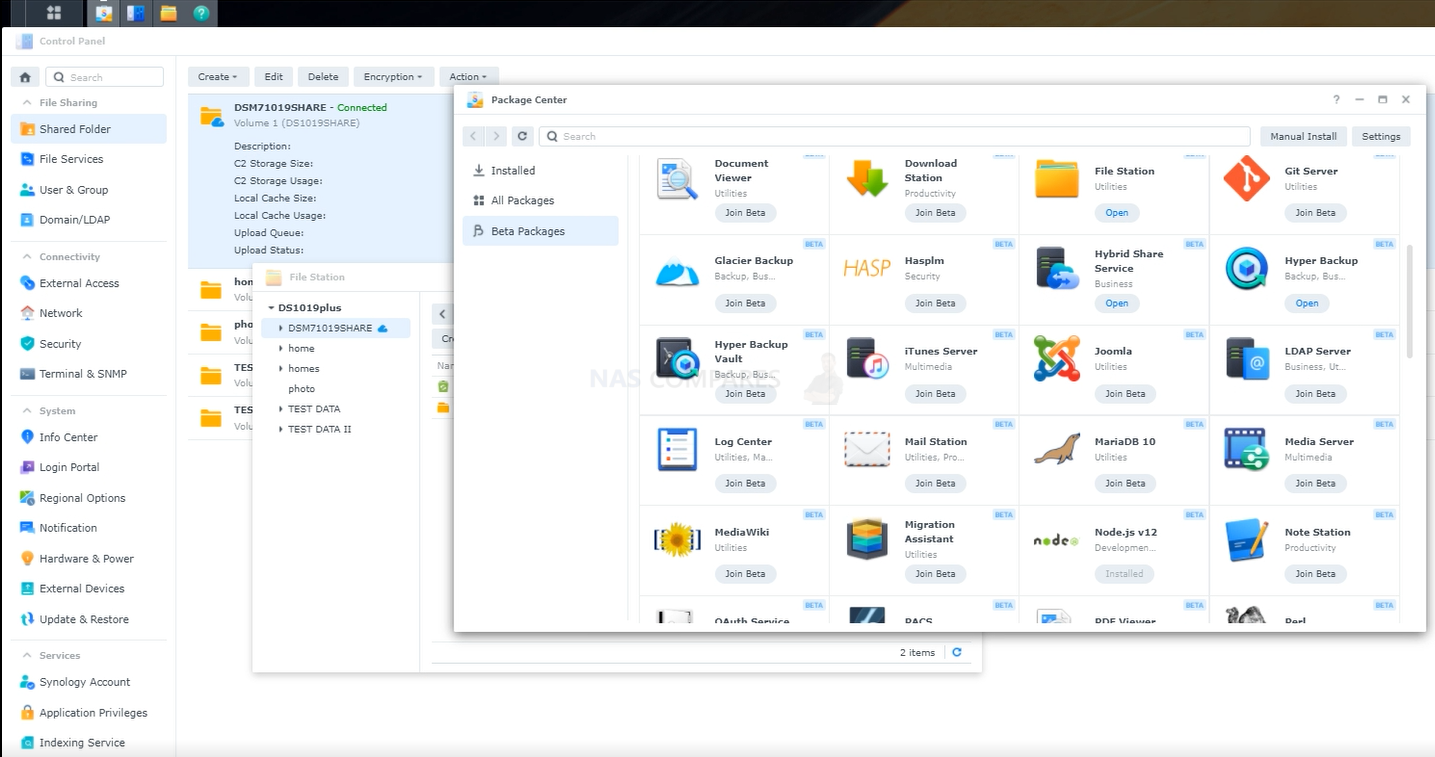The height and width of the screenshot is (757, 1435).
Task: Click the Mail Station envelope icon
Action: 867,449
